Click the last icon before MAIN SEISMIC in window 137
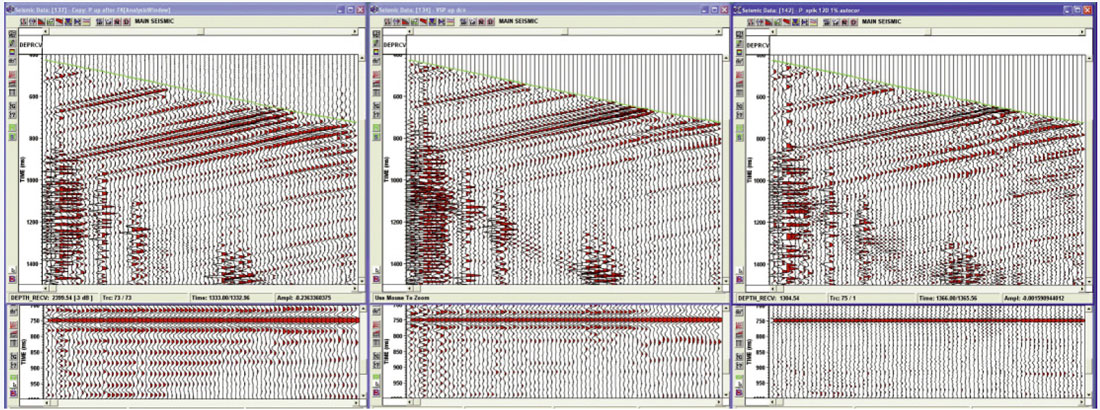This screenshot has width=1100, height=410. pos(126,21)
